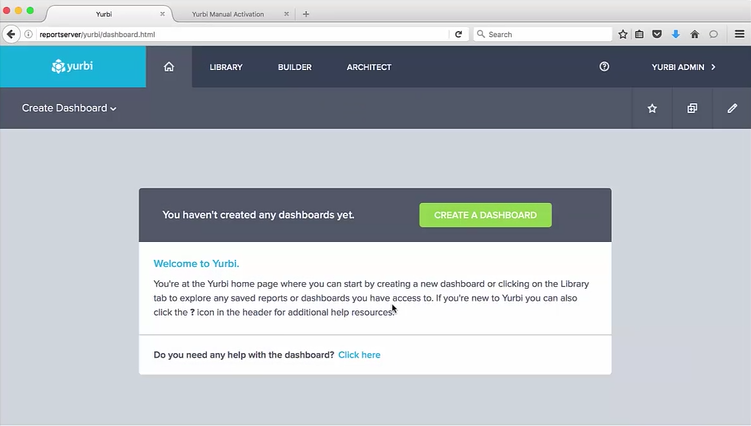Bookmark this page with the star
The width and height of the screenshot is (751, 426).
(x=623, y=34)
